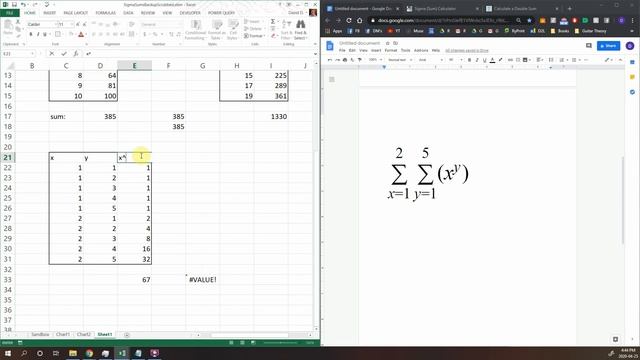Select cell E21 in Excel
The width and height of the screenshot is (640, 360).
(134, 157)
